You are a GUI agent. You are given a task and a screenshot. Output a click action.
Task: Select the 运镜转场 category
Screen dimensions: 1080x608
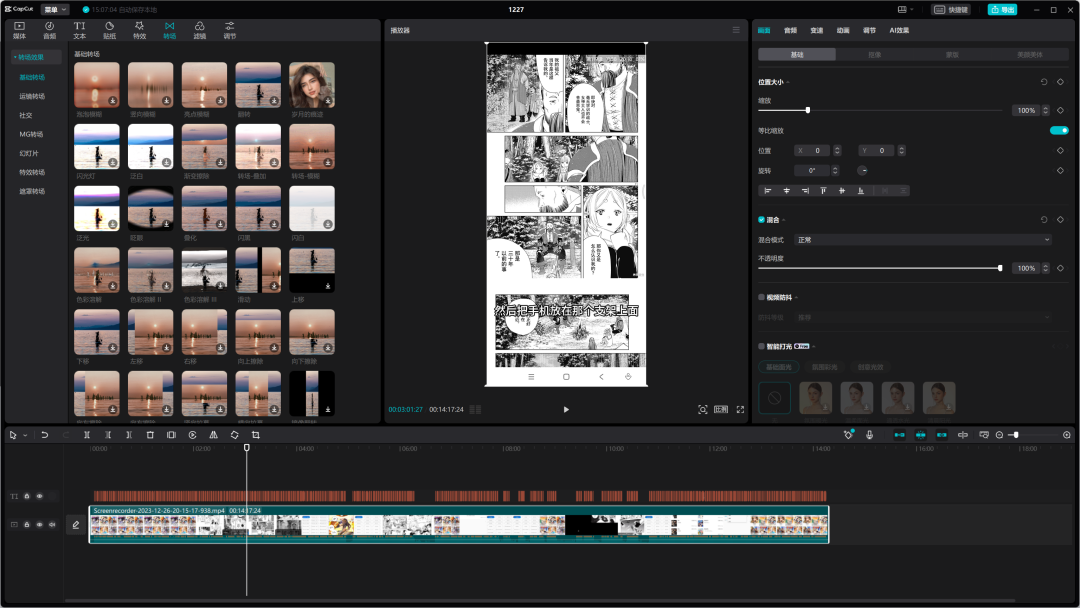click(x=32, y=96)
